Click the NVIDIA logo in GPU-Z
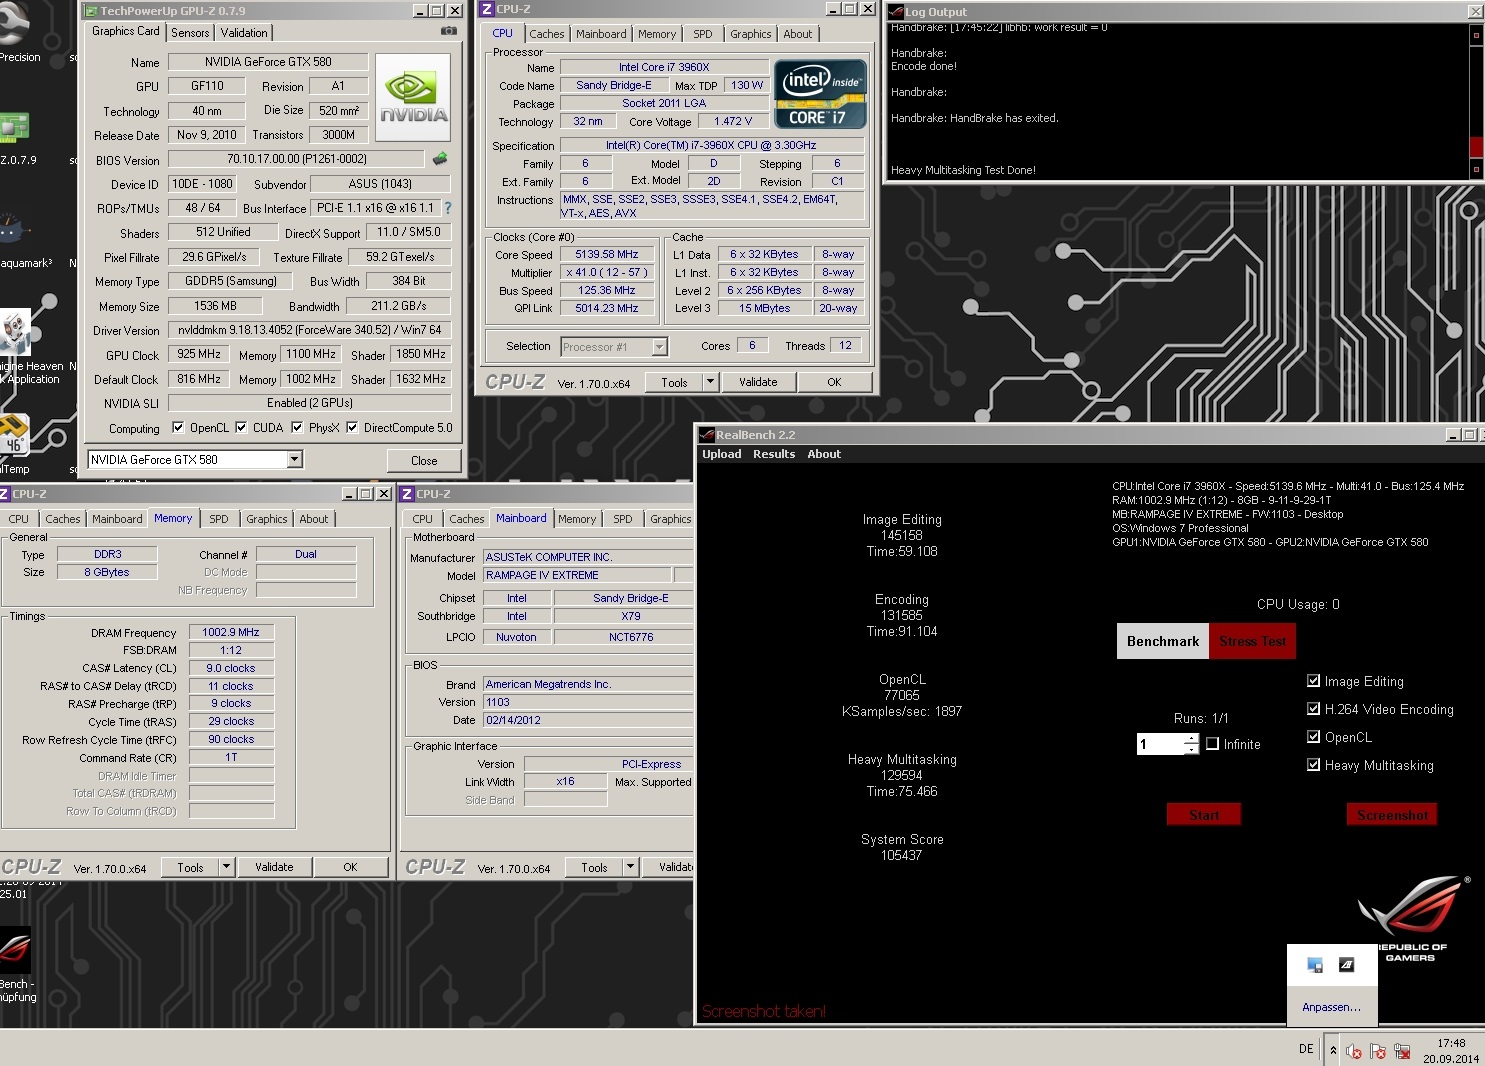The height and width of the screenshot is (1066, 1485). [413, 97]
